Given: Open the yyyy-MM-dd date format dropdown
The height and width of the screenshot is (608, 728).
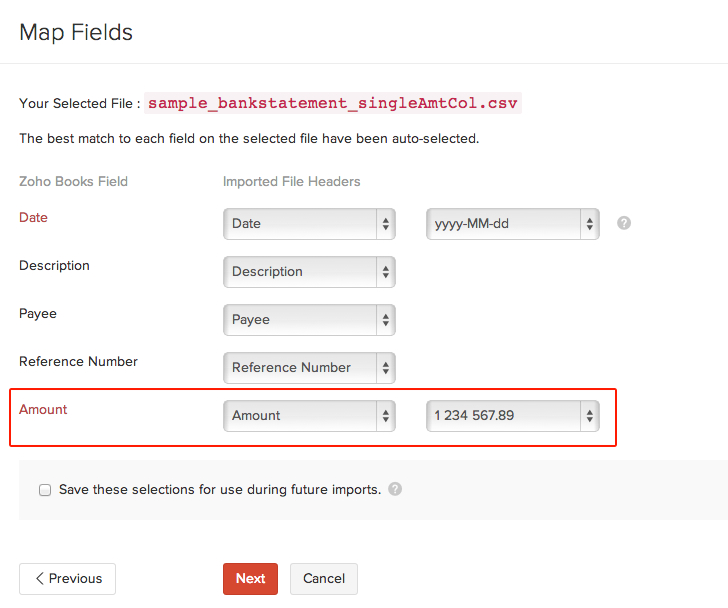Looking at the screenshot, I should pos(512,223).
